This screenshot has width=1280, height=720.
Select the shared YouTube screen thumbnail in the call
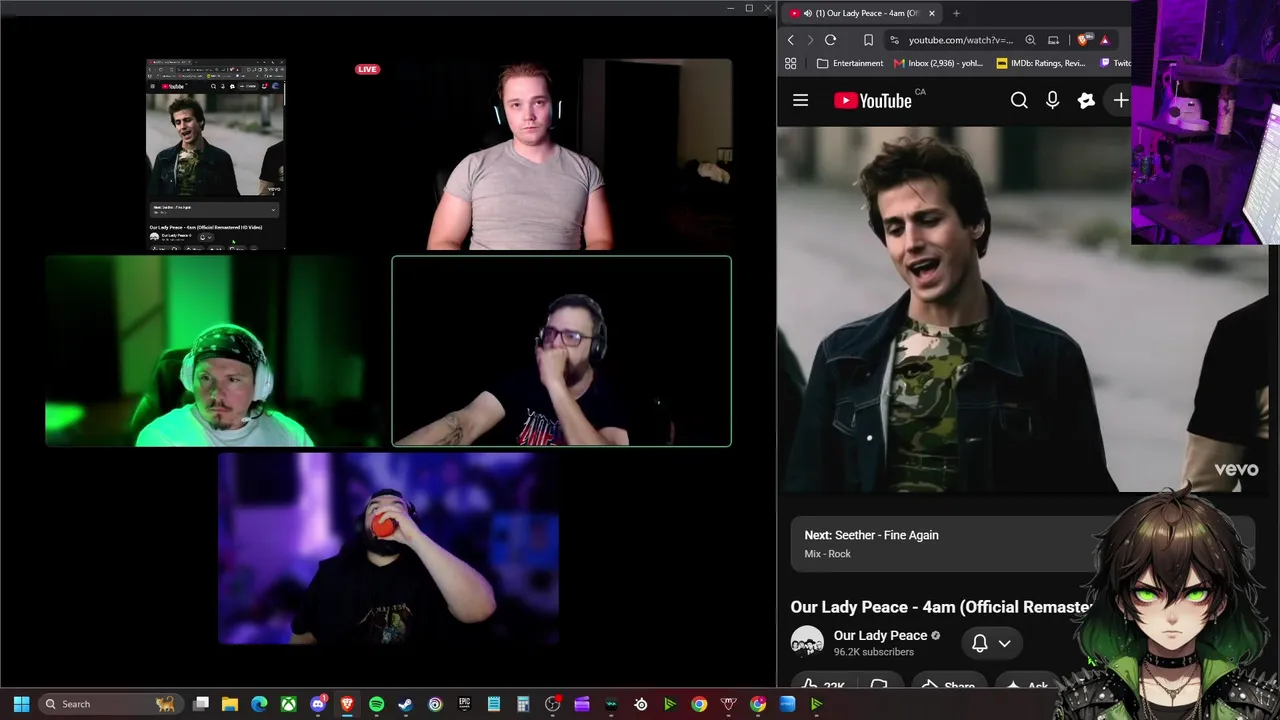(x=216, y=154)
